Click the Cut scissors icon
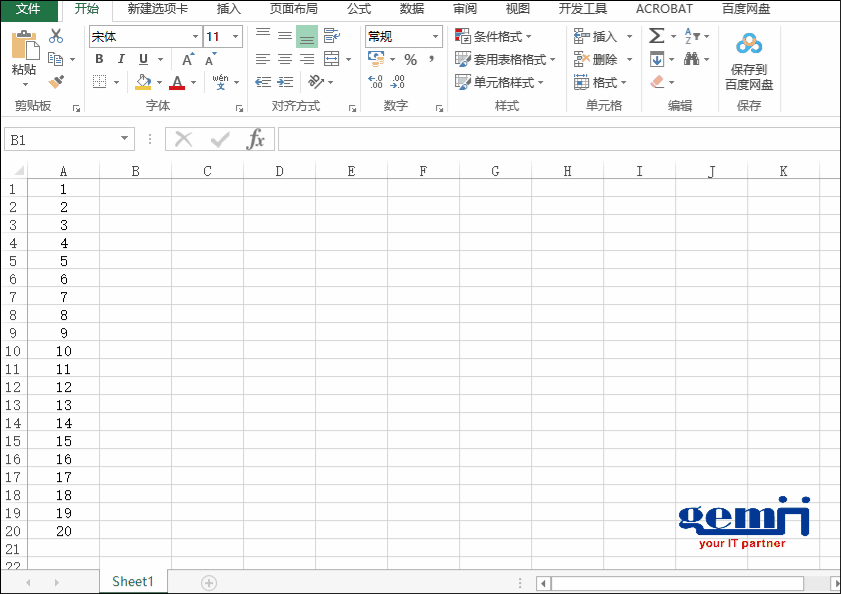This screenshot has height=594, width=841. [x=56, y=37]
